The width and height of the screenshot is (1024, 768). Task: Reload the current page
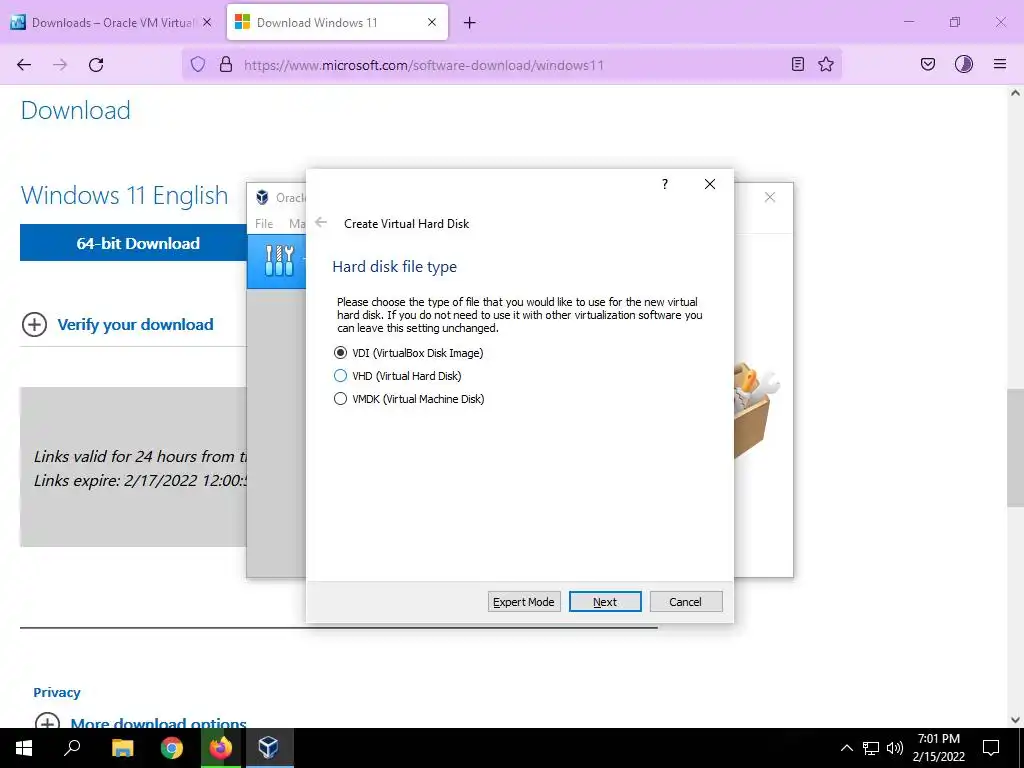click(x=96, y=64)
